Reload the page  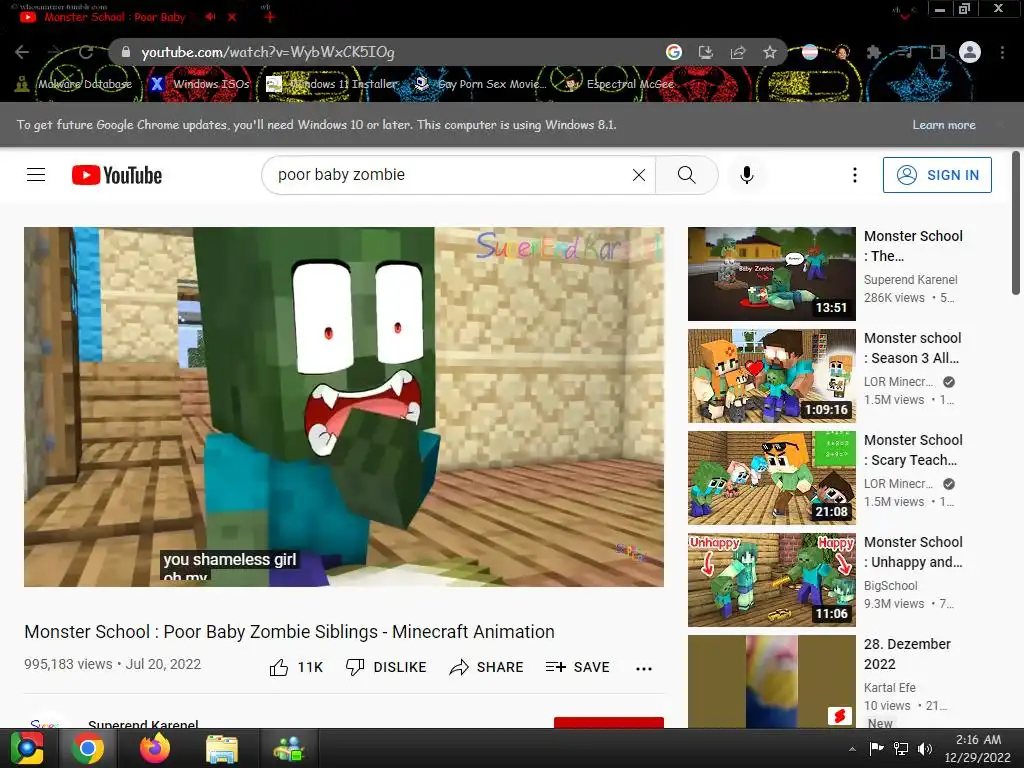86,52
